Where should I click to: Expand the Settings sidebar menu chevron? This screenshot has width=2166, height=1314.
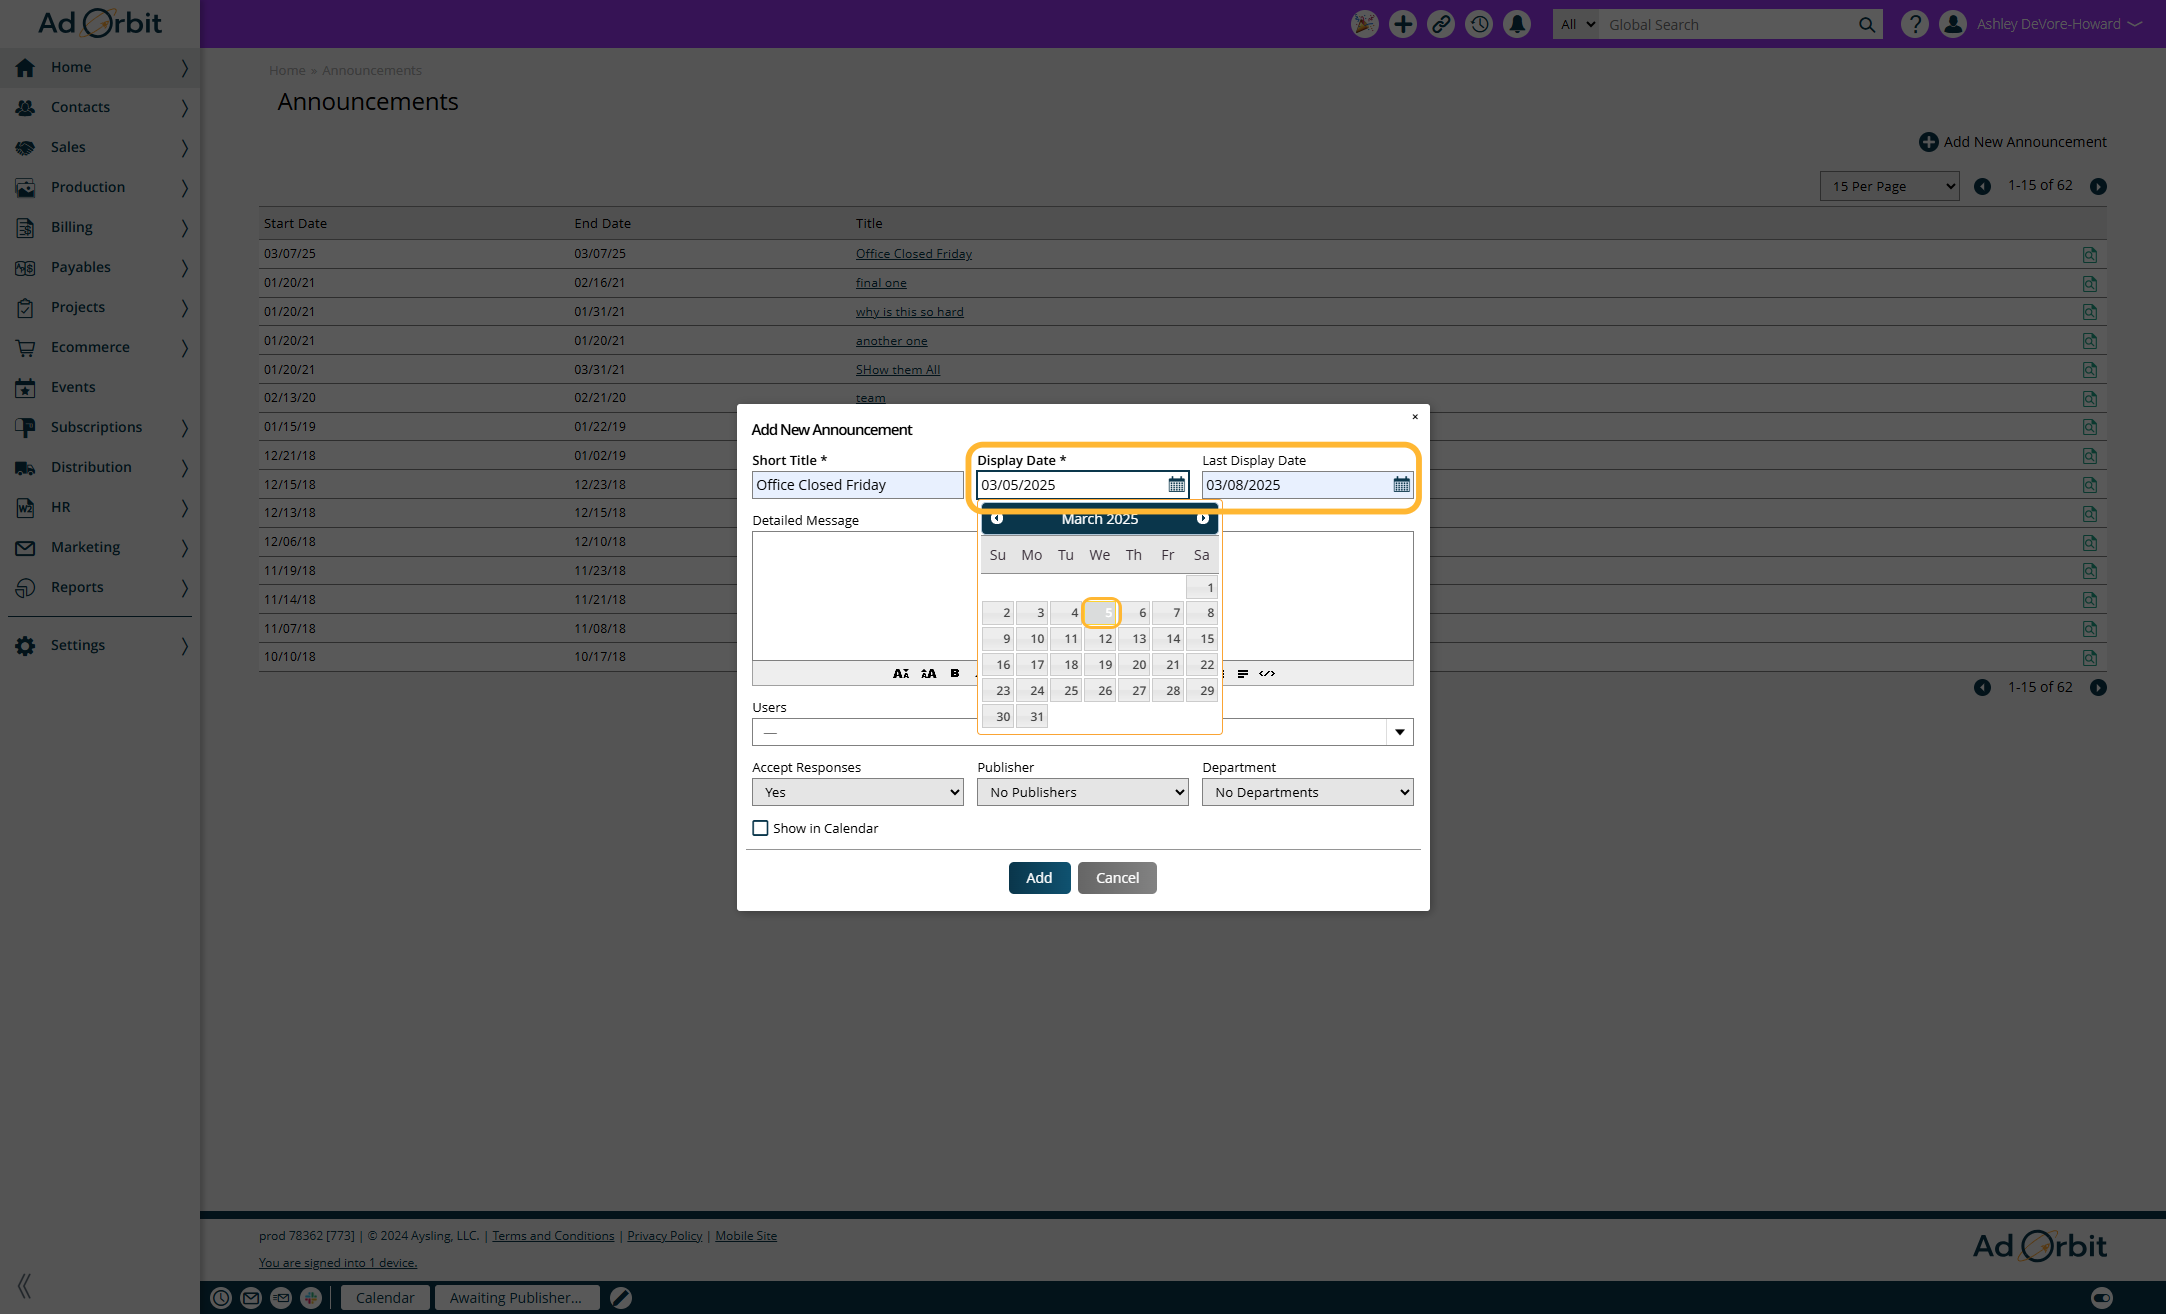tap(184, 646)
